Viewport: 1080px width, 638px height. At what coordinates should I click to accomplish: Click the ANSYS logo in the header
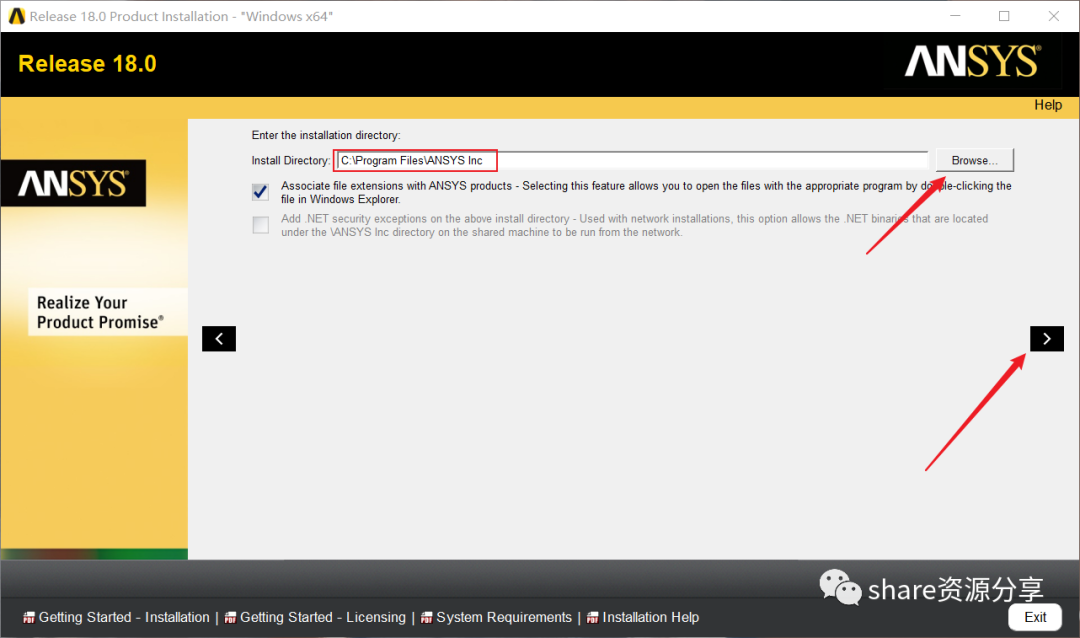click(x=973, y=61)
